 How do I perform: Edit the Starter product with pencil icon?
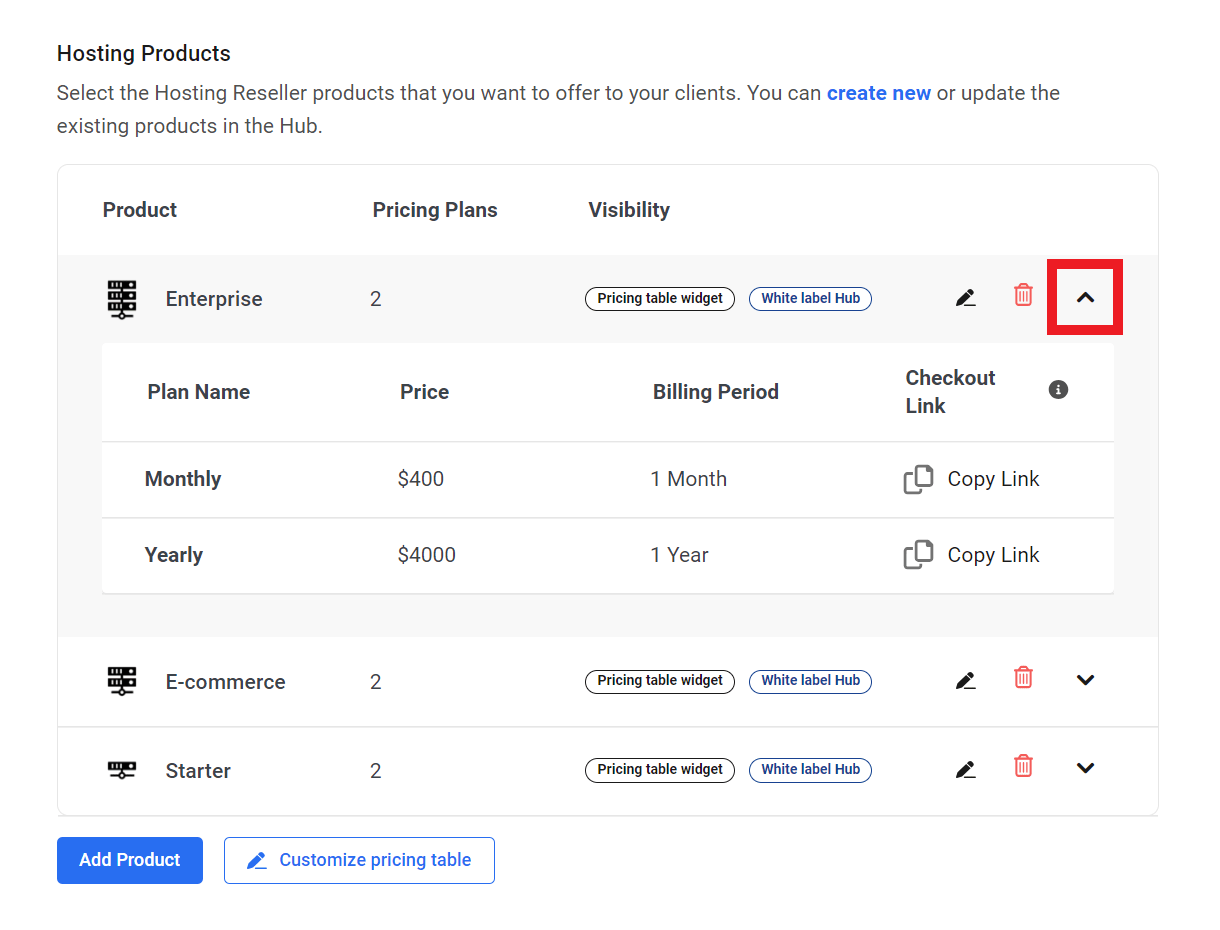coord(965,769)
